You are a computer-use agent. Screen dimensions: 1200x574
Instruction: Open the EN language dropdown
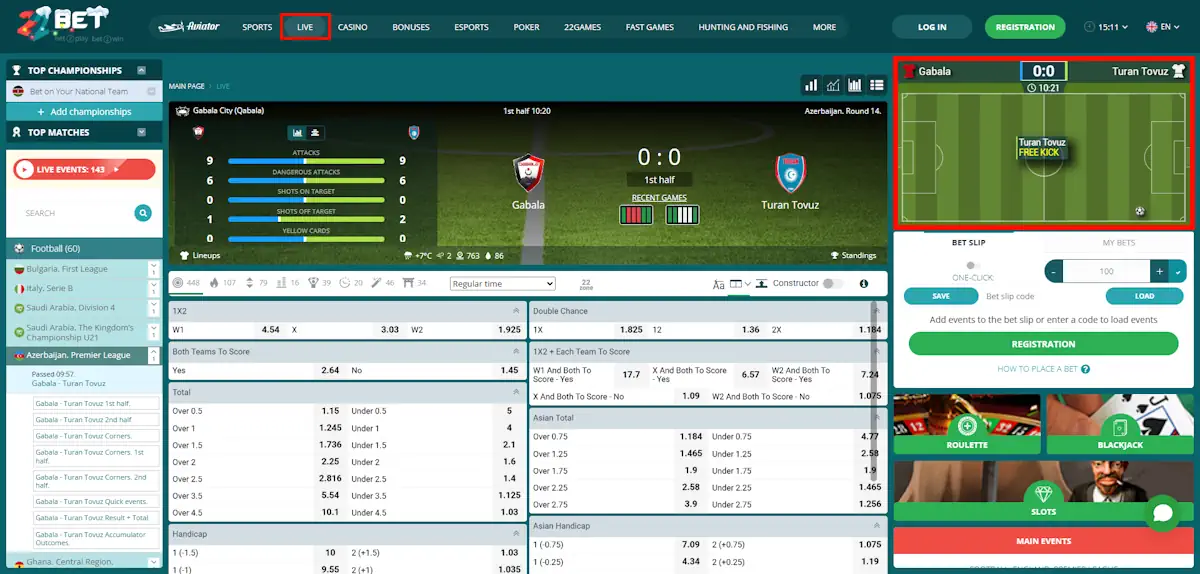coord(1164,27)
